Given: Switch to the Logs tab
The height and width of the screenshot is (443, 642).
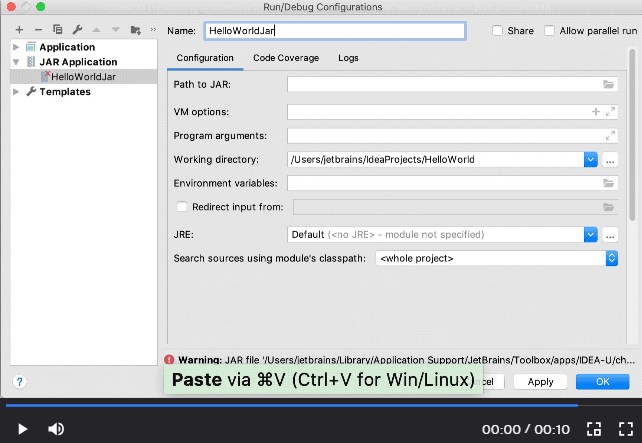Looking at the screenshot, I should (x=348, y=58).
